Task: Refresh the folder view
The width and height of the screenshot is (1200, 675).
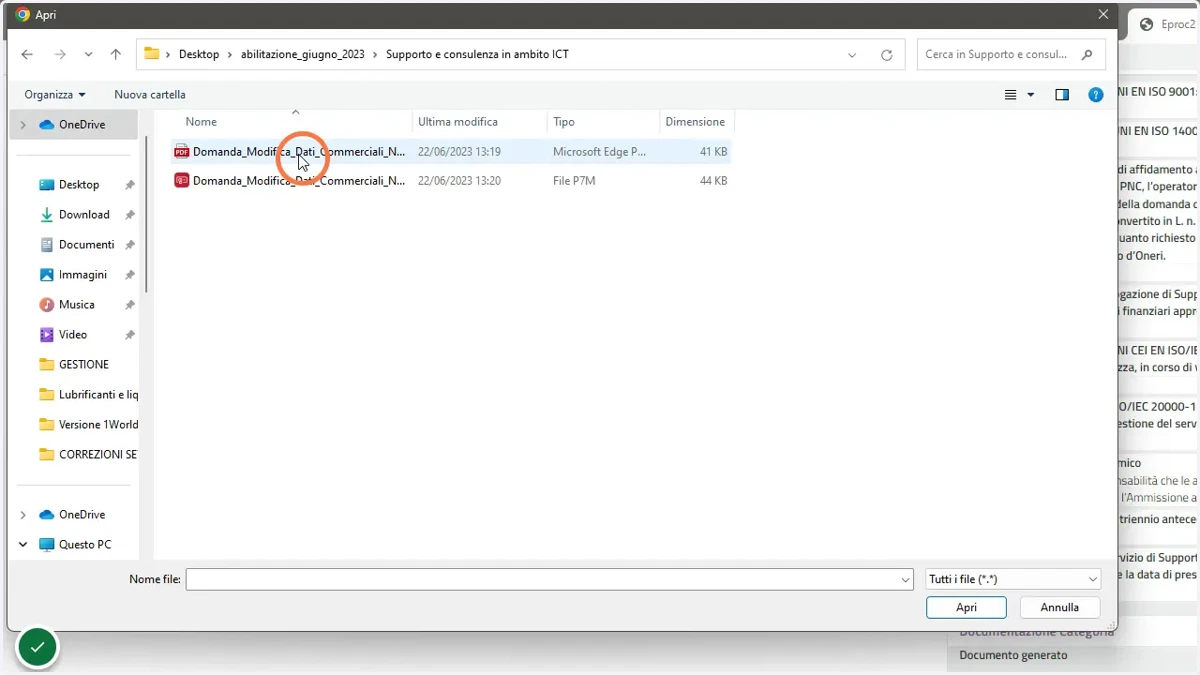Action: 887,55
